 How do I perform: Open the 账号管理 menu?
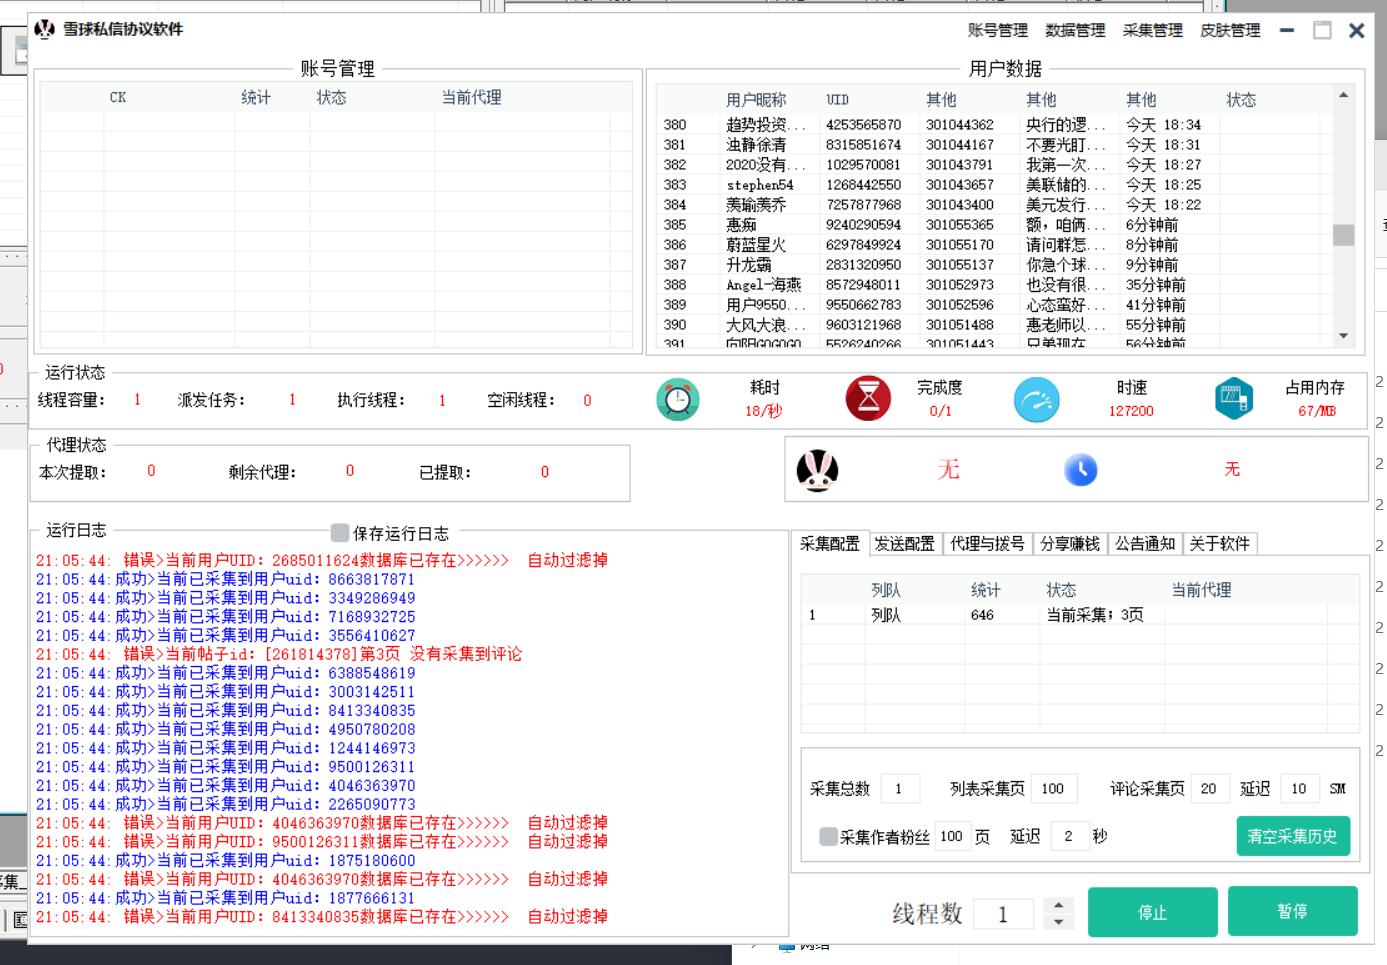click(x=997, y=30)
